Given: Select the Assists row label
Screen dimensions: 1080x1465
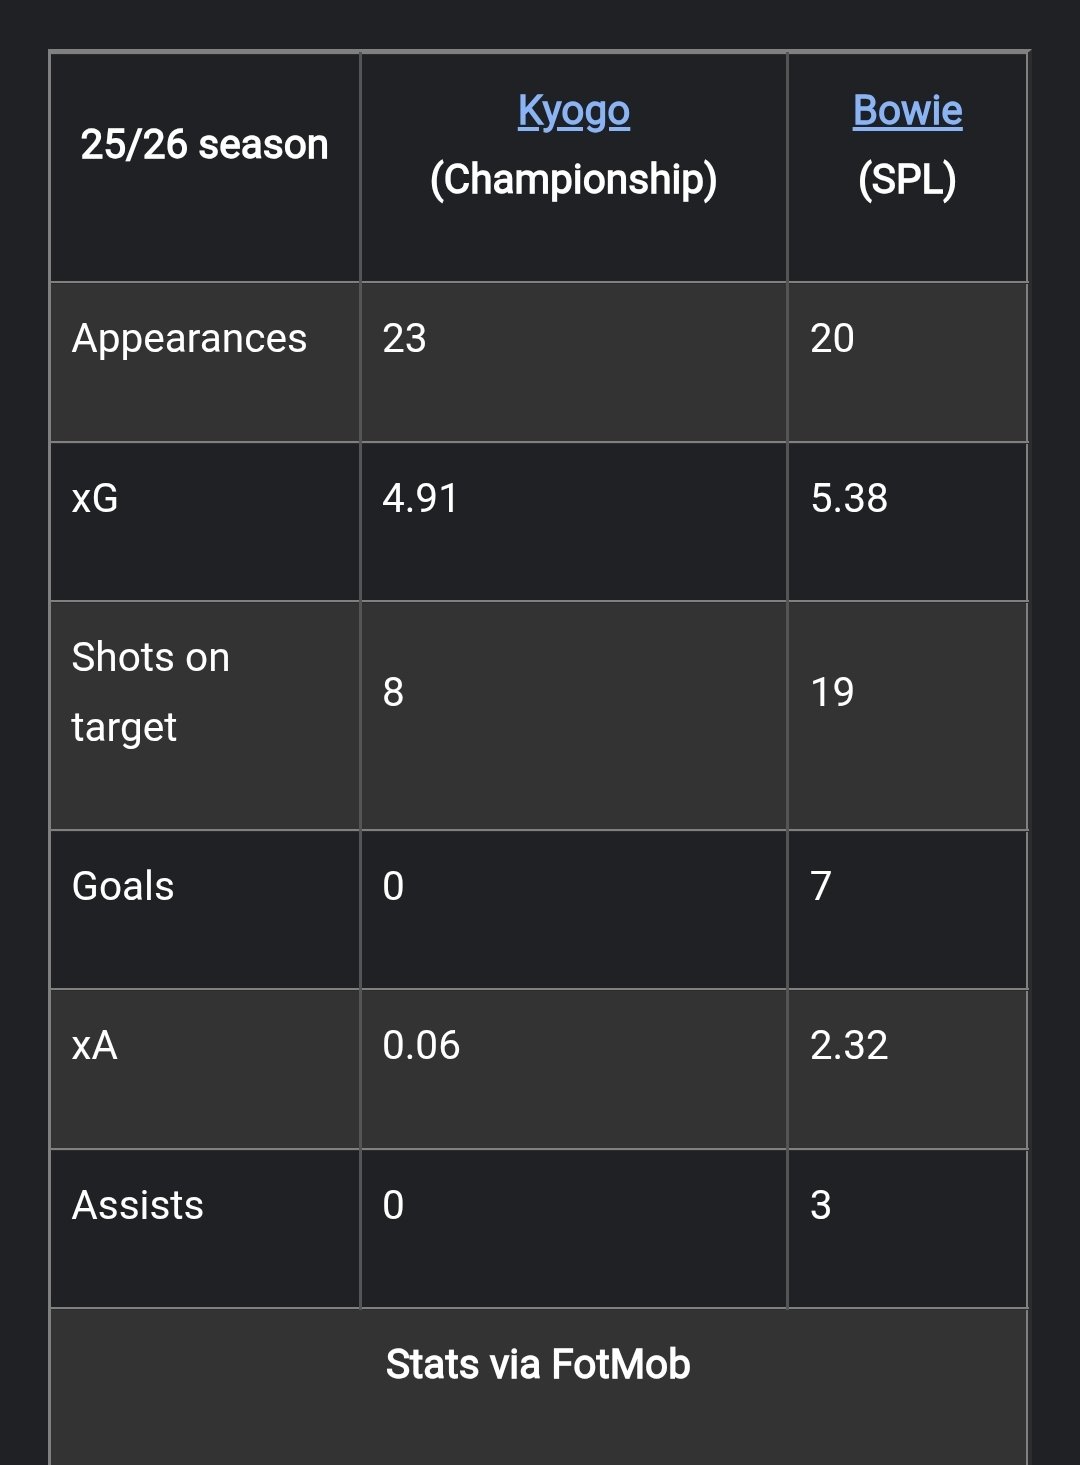Looking at the screenshot, I should click(x=138, y=1205).
